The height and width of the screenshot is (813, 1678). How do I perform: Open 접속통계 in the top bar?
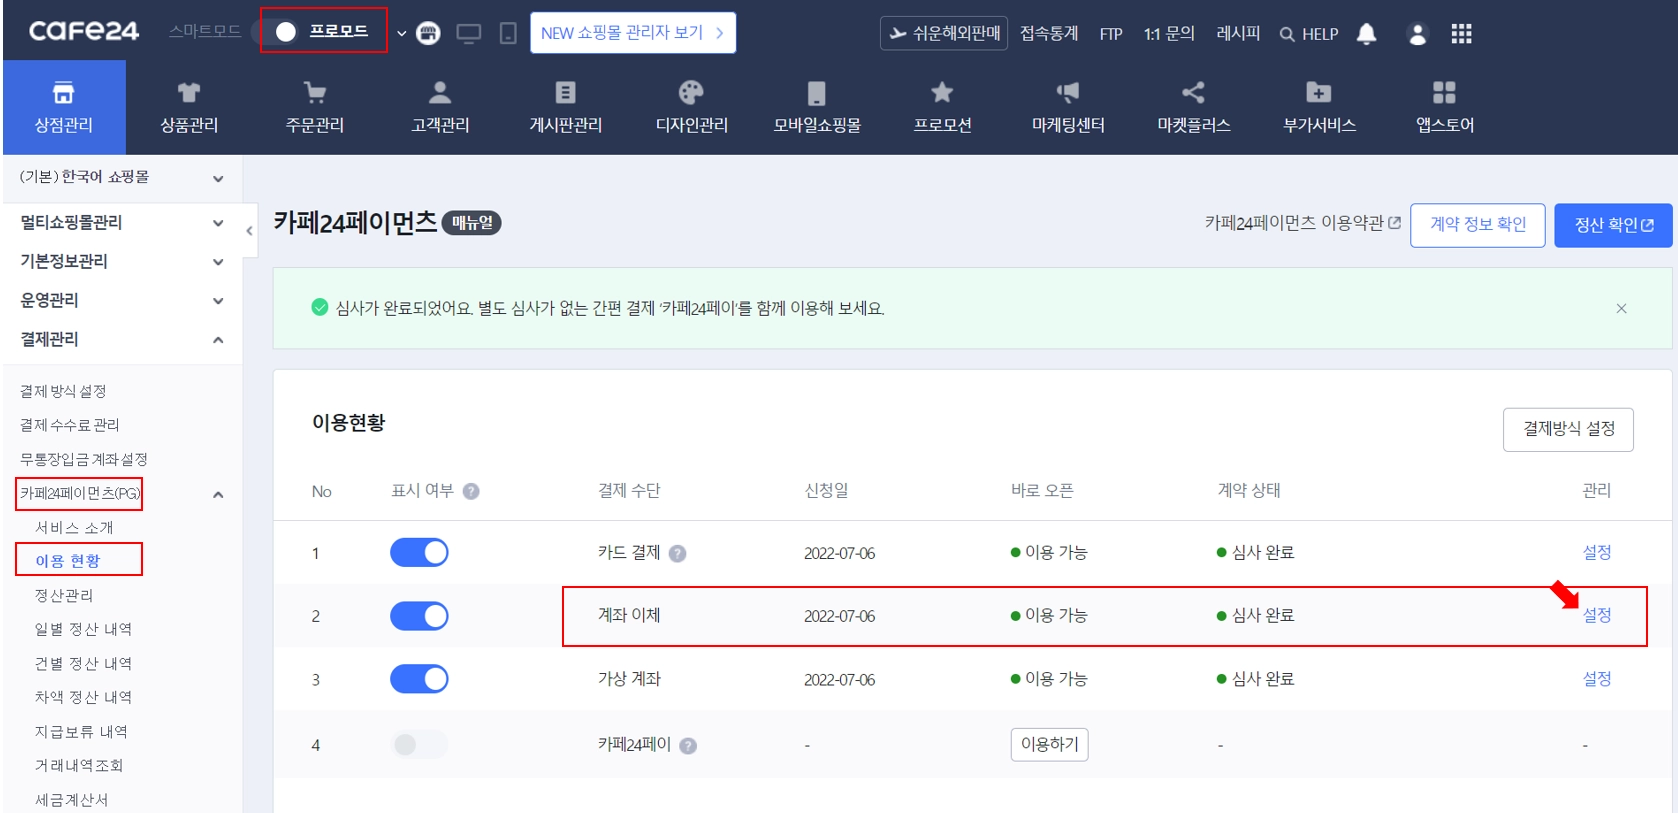click(1049, 33)
